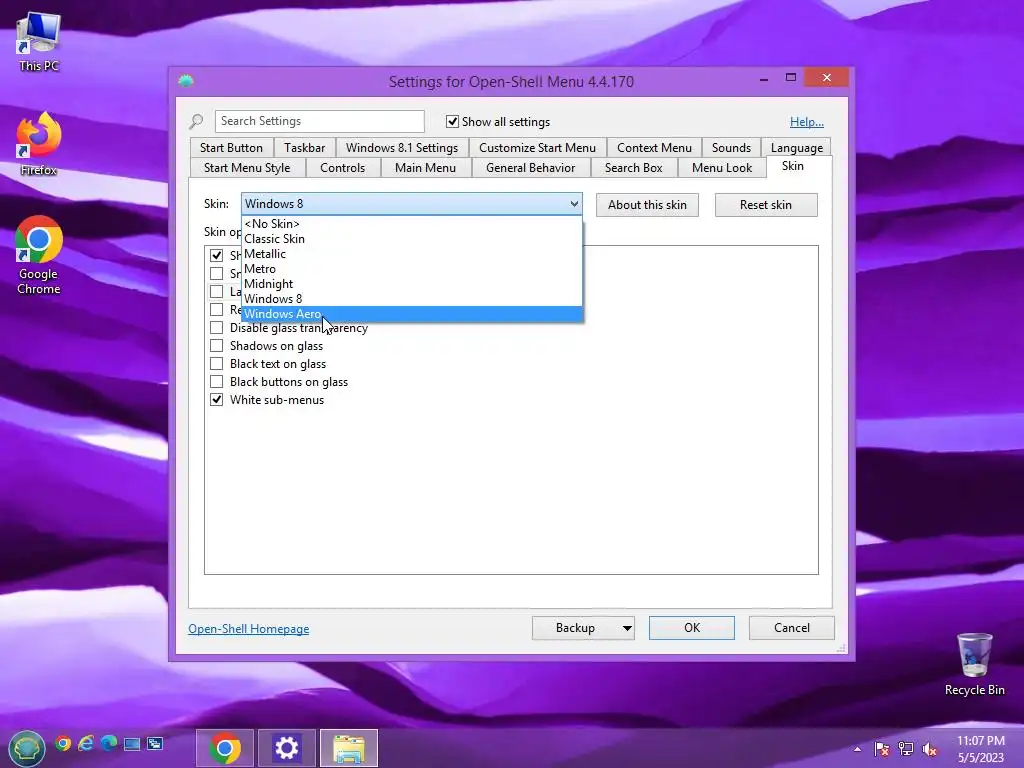
Task: Select the Skin tab
Action: click(793, 166)
